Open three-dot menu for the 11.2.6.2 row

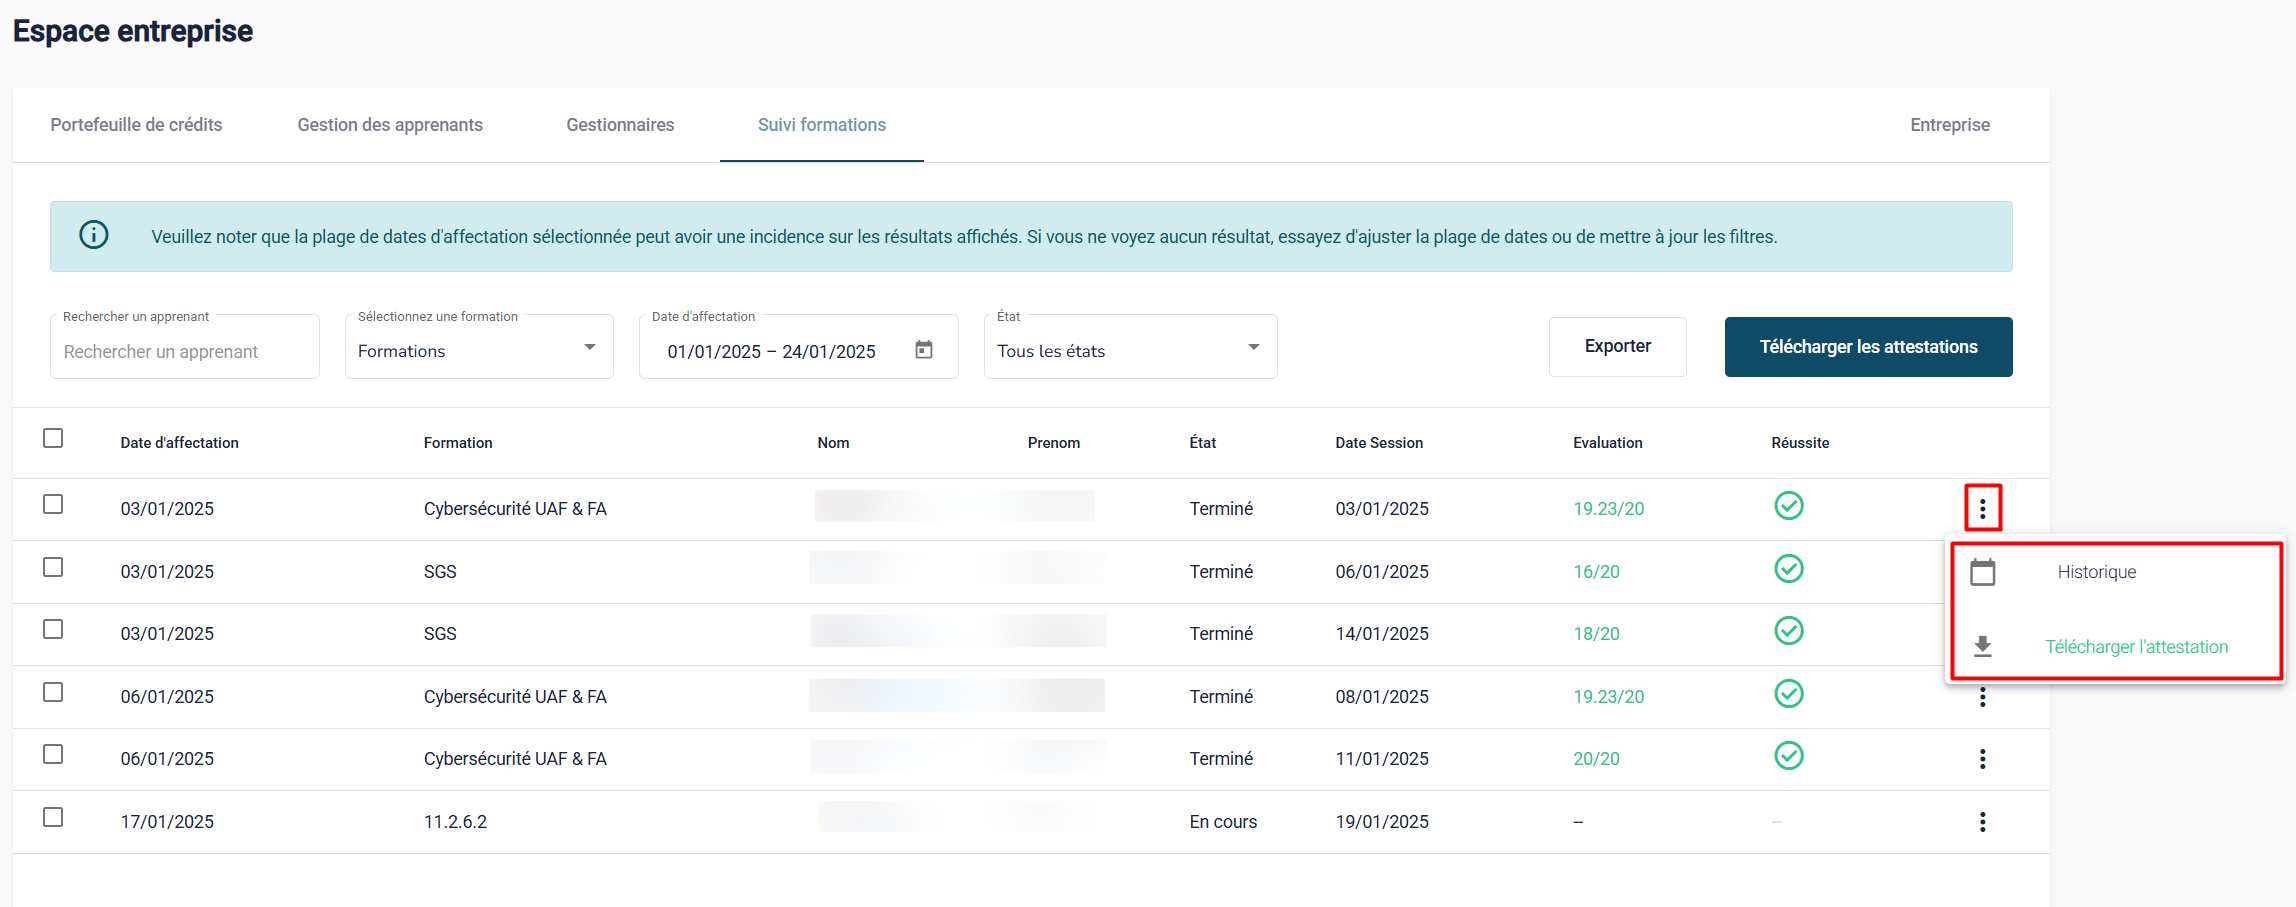[x=1982, y=822]
